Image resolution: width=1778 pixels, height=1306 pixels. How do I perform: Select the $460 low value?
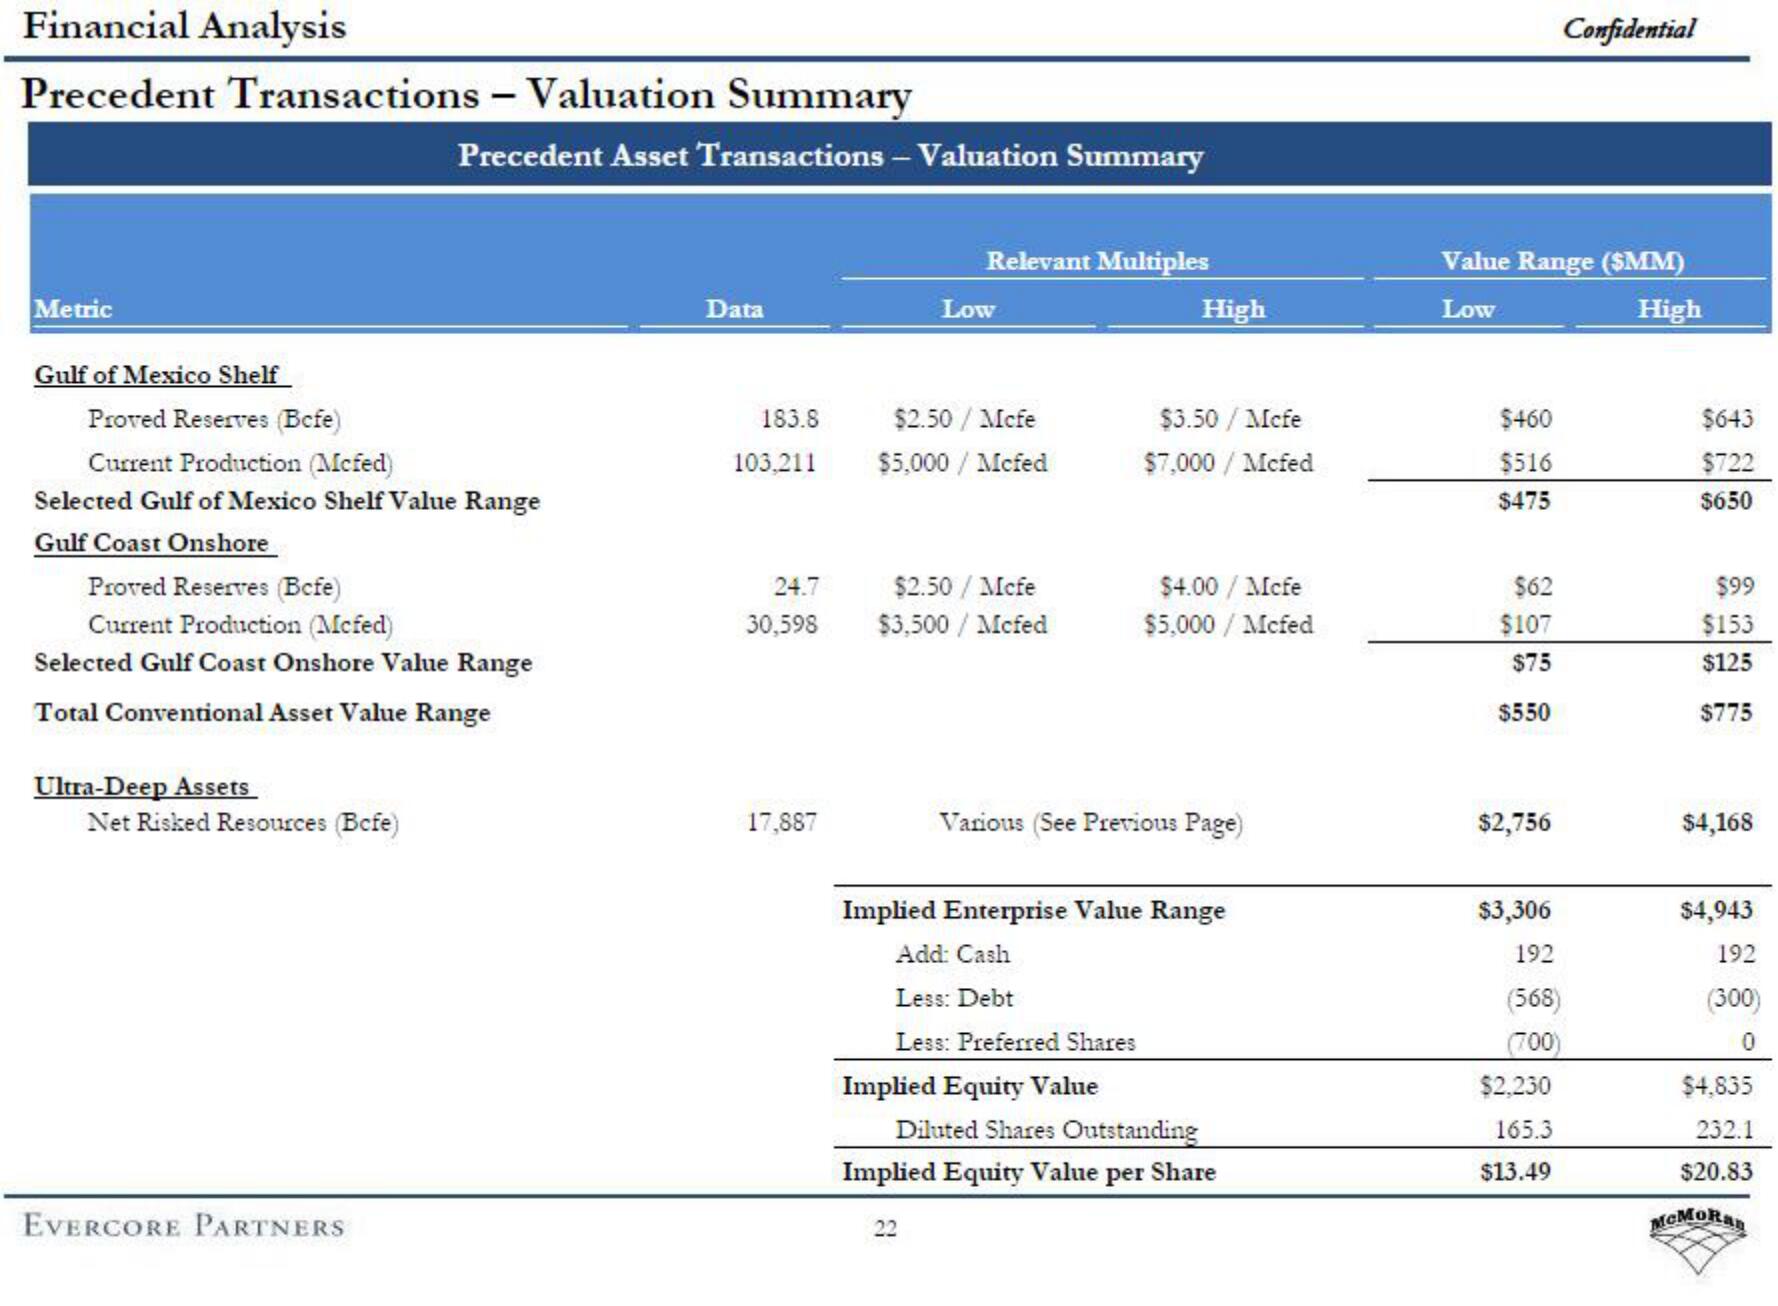point(1526,419)
